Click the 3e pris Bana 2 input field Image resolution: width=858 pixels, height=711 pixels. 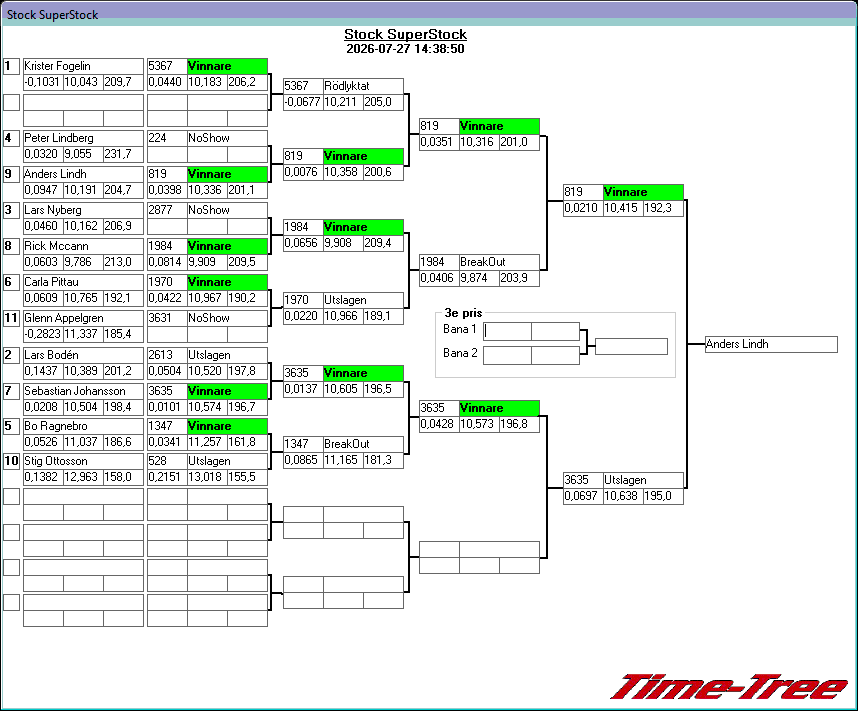507,355
